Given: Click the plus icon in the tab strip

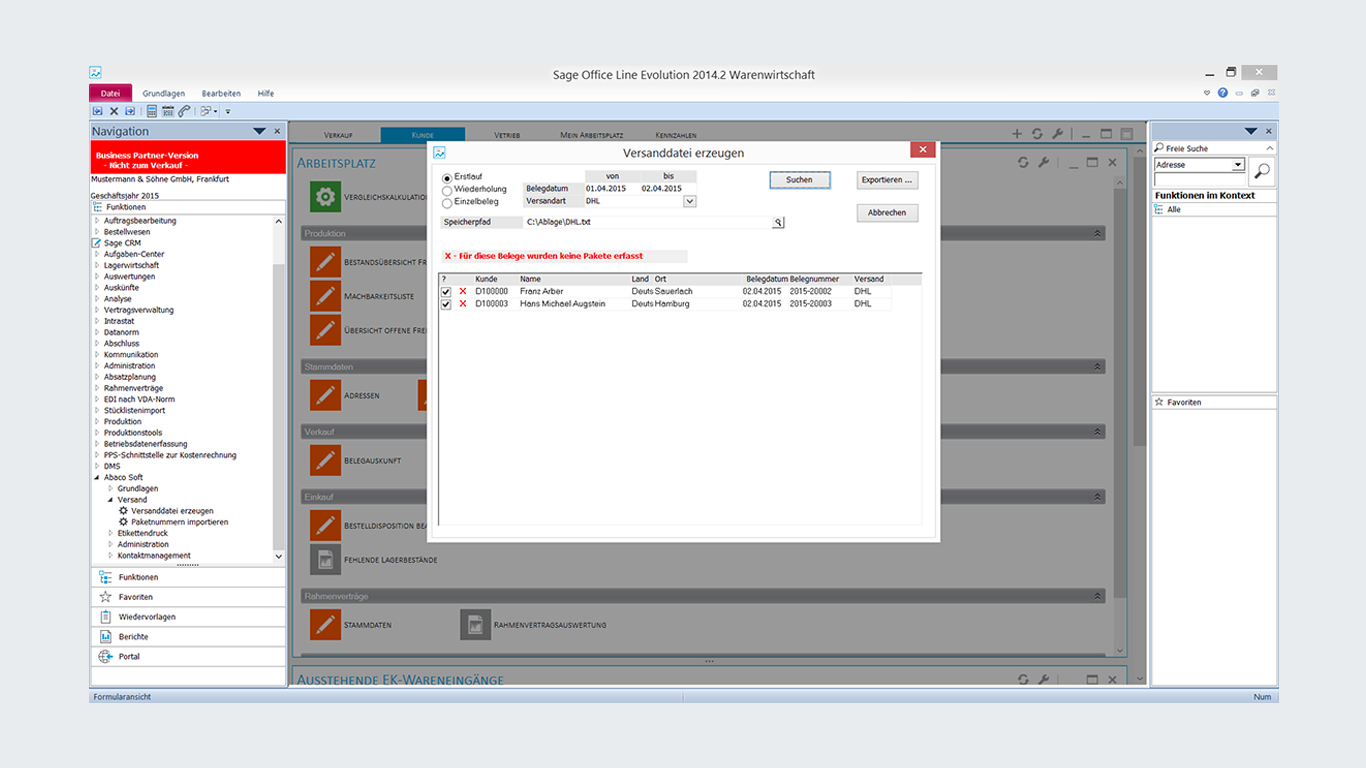Looking at the screenshot, I should [1017, 134].
